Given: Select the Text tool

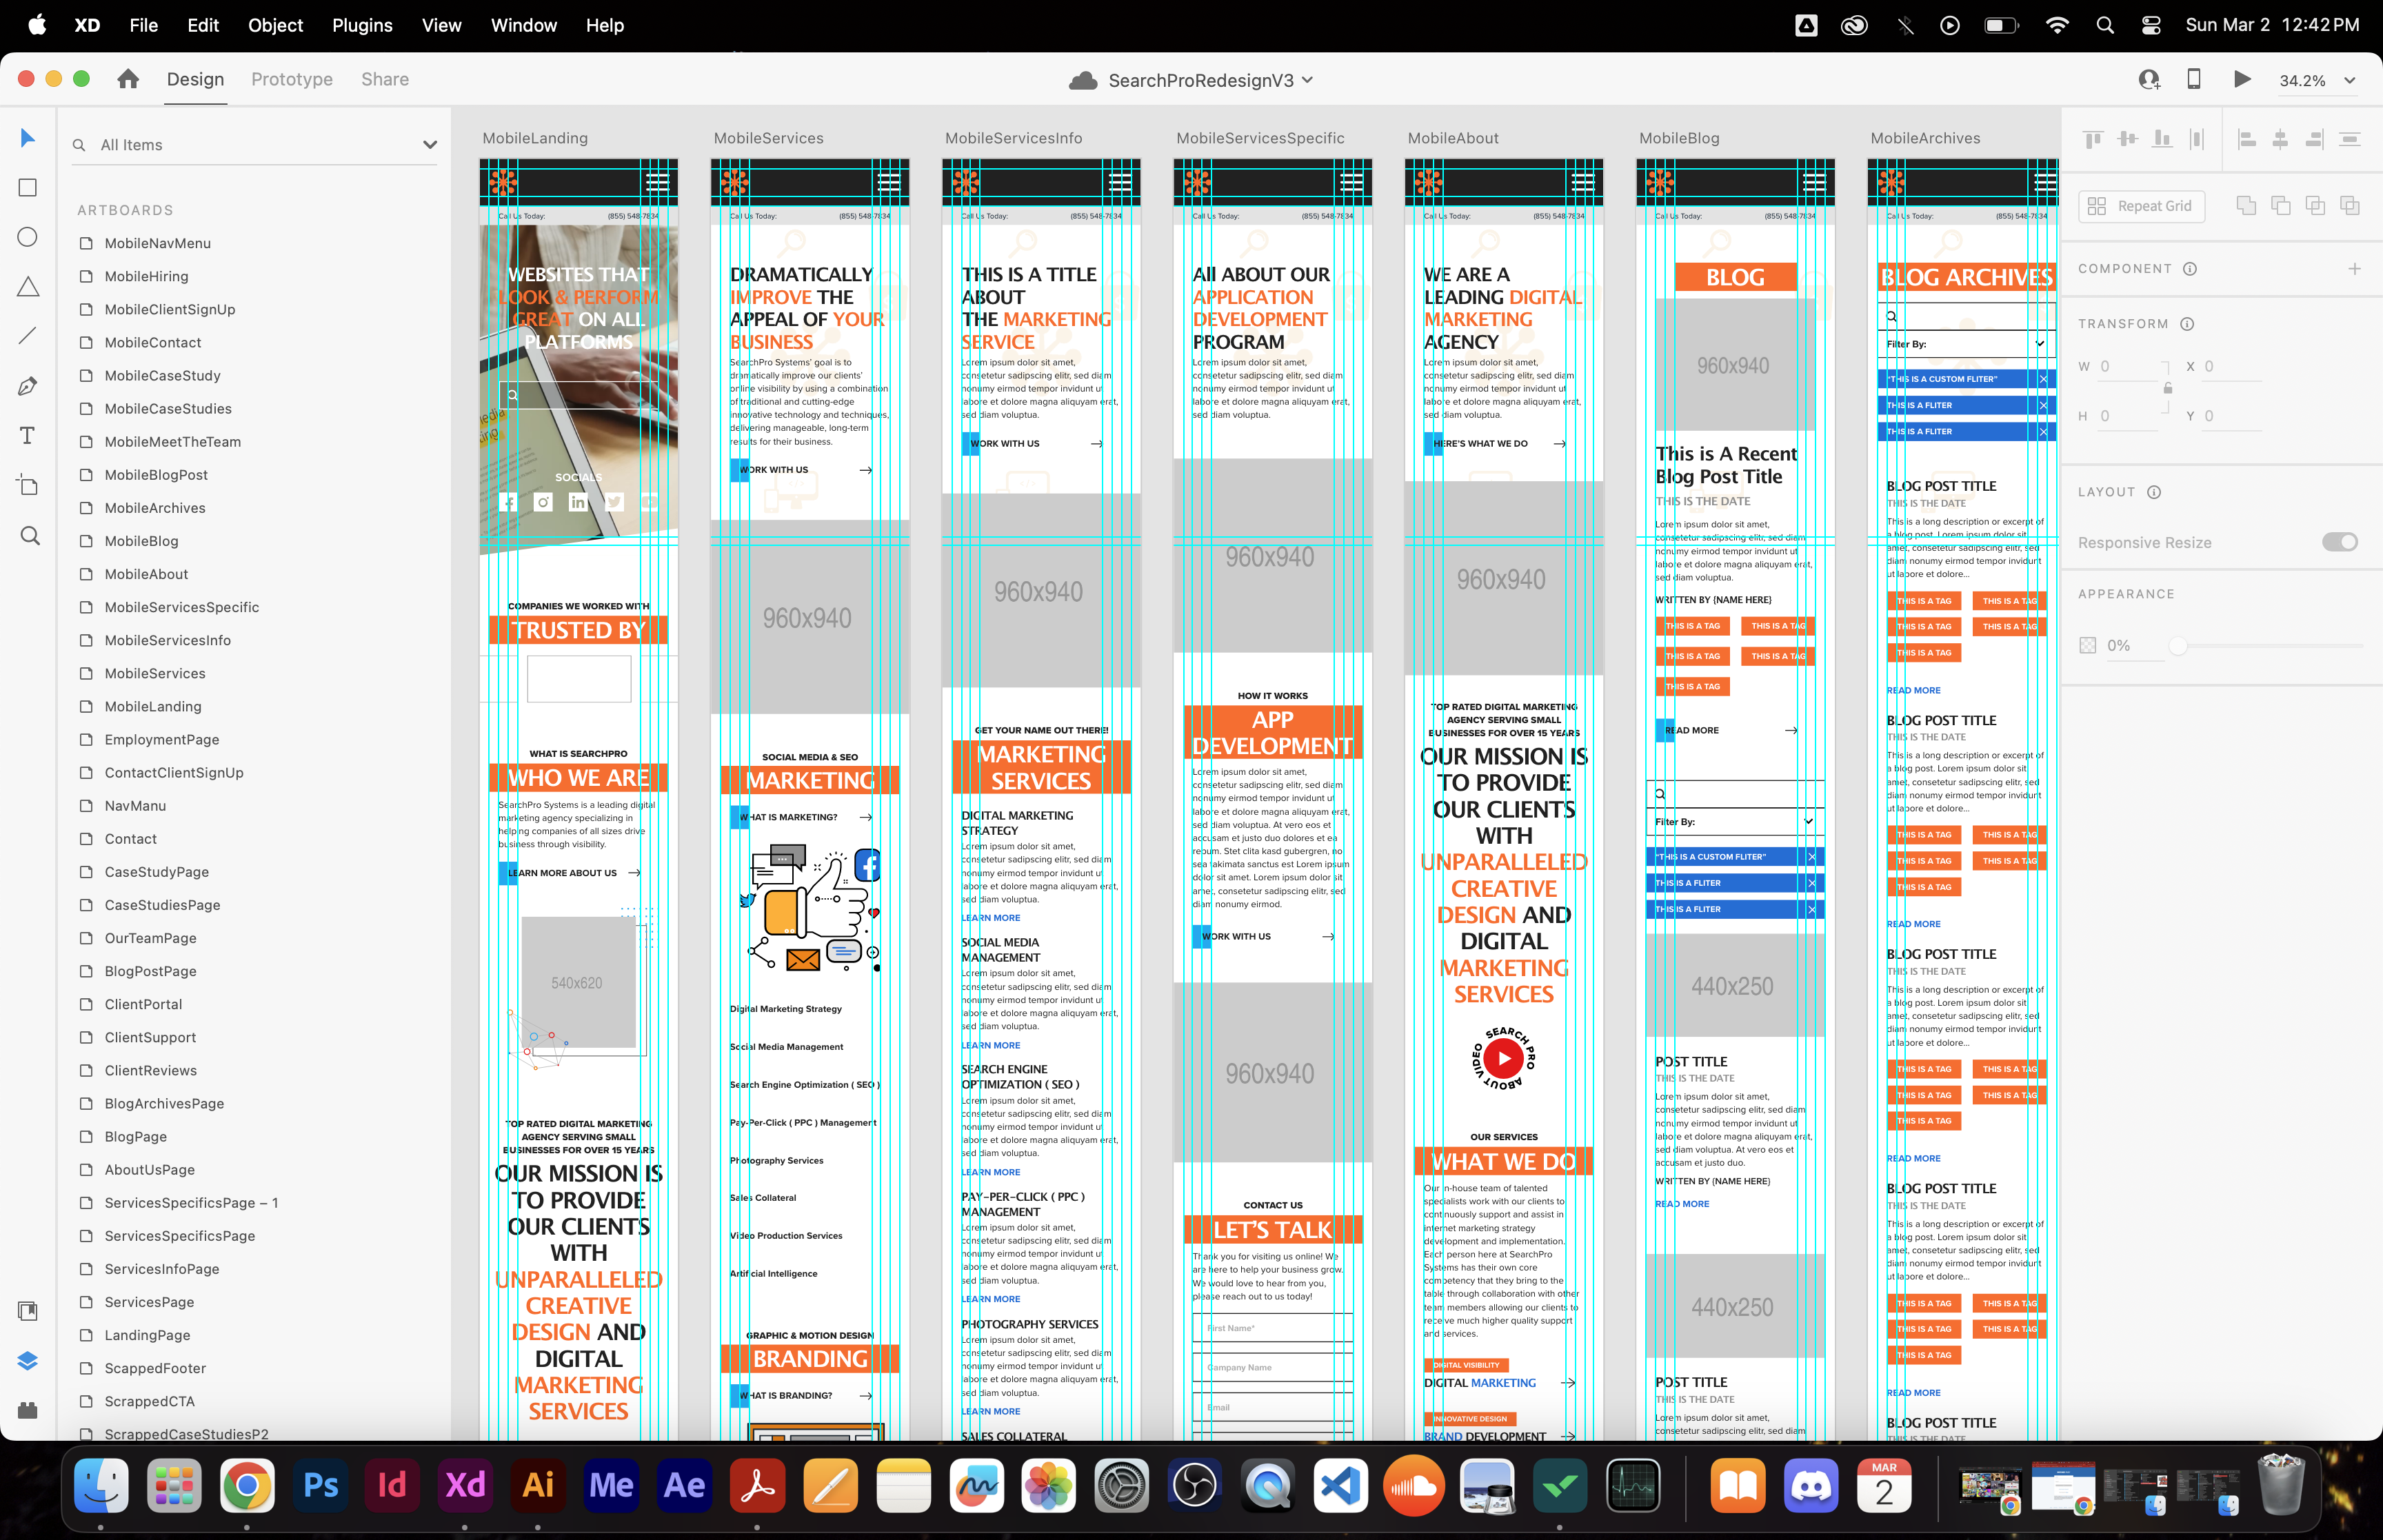Looking at the screenshot, I should pos(28,436).
